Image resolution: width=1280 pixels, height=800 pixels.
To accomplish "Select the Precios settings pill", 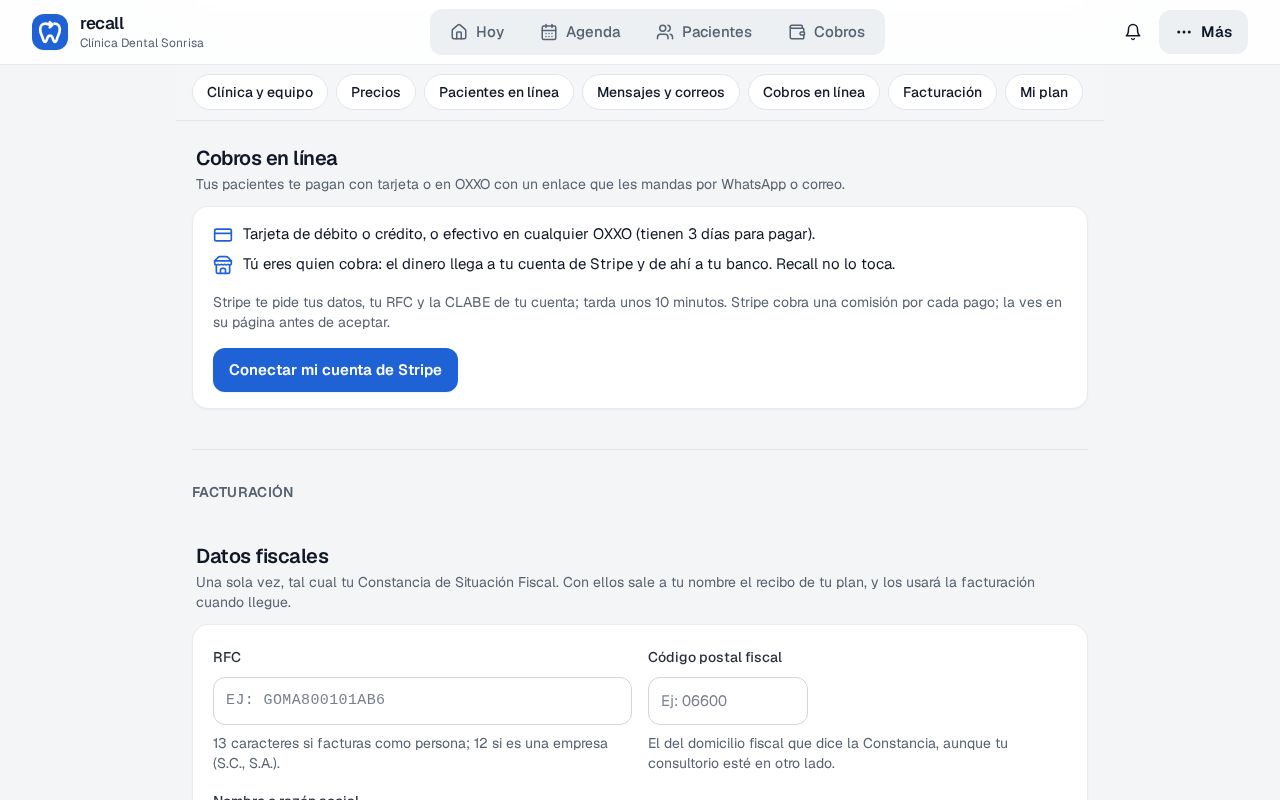I will click(376, 92).
